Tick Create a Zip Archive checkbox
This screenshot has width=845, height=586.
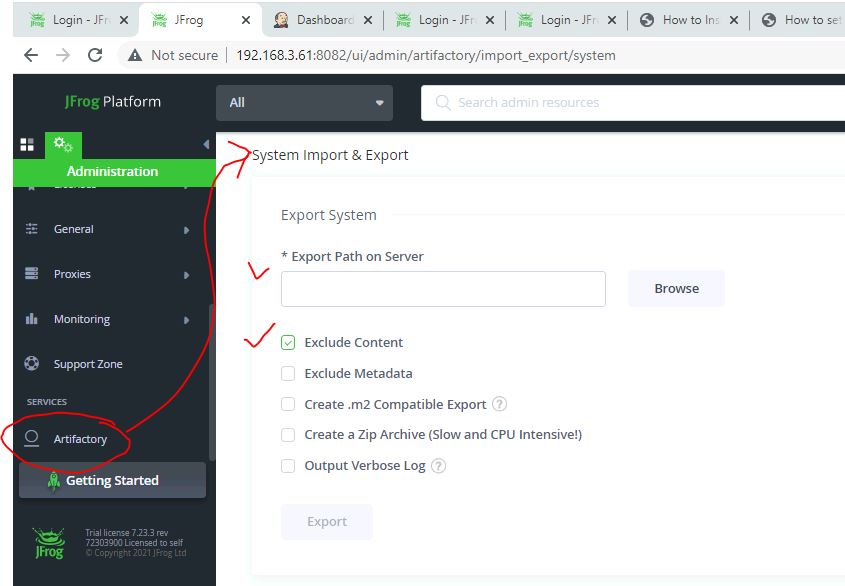[288, 435]
